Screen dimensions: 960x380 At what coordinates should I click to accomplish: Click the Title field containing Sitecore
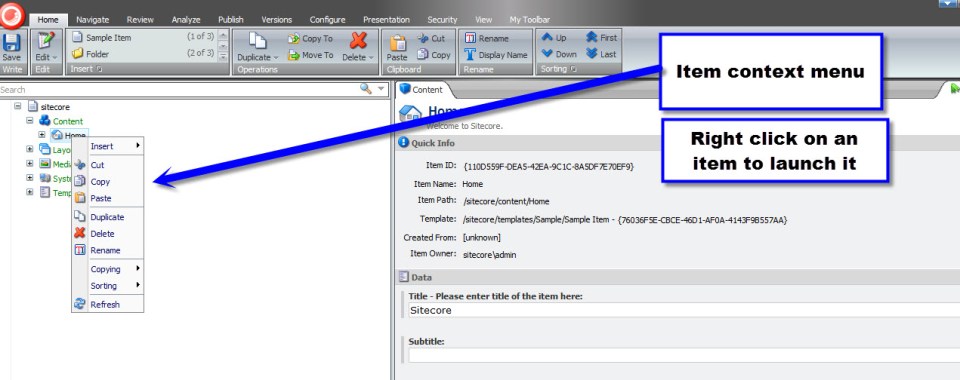684,310
